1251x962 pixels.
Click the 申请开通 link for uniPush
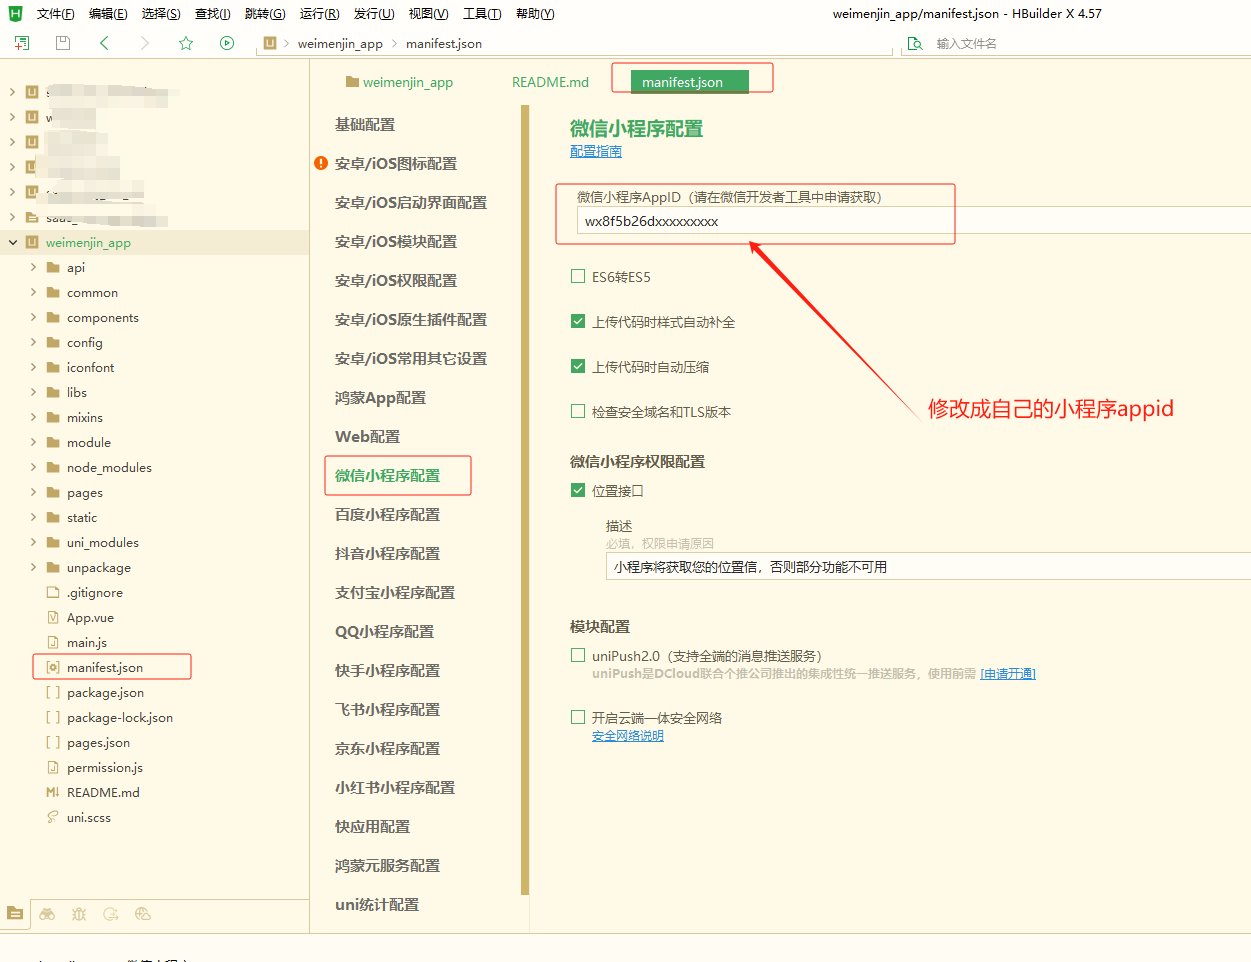pos(1008,674)
